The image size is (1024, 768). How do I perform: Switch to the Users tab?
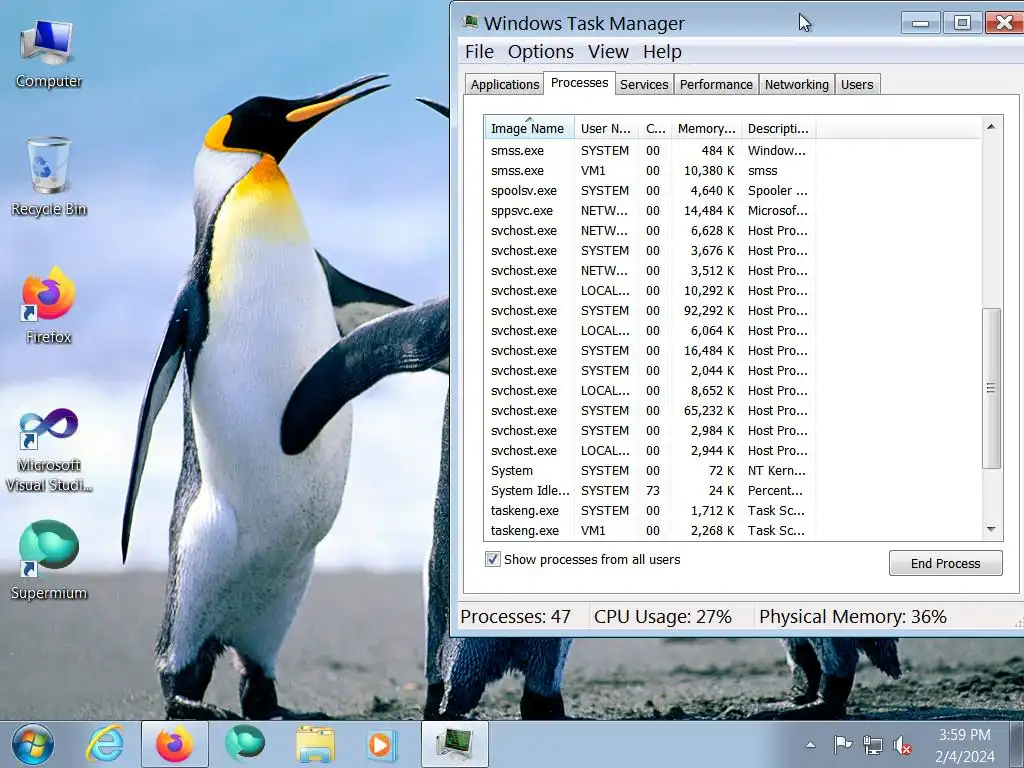click(857, 84)
